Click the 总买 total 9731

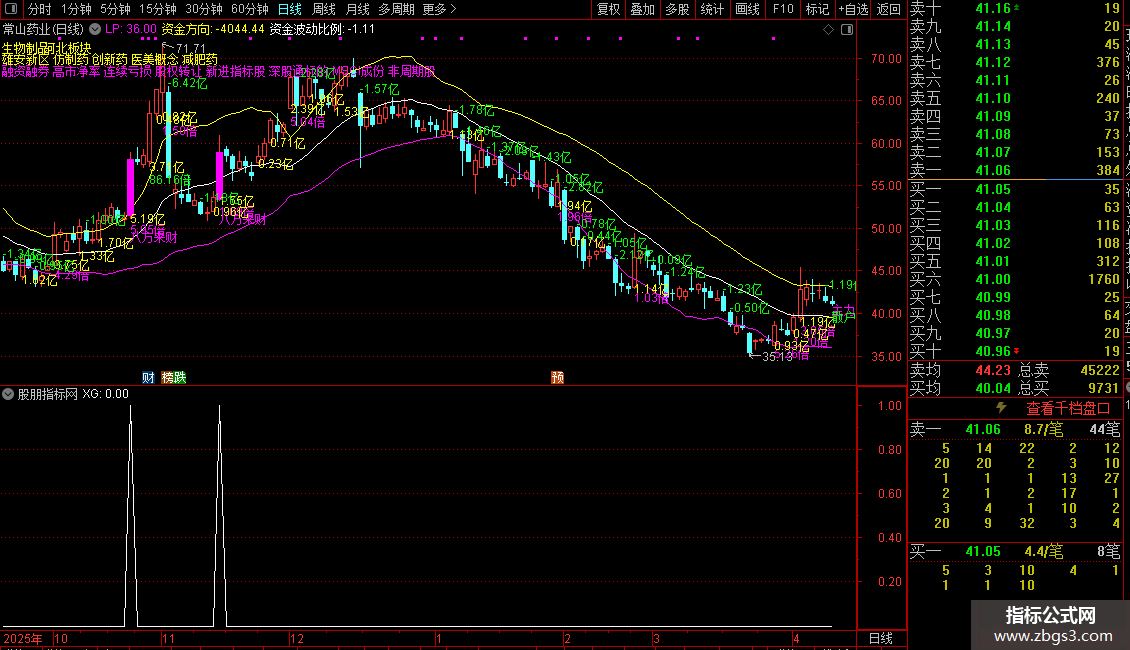tap(1103, 388)
